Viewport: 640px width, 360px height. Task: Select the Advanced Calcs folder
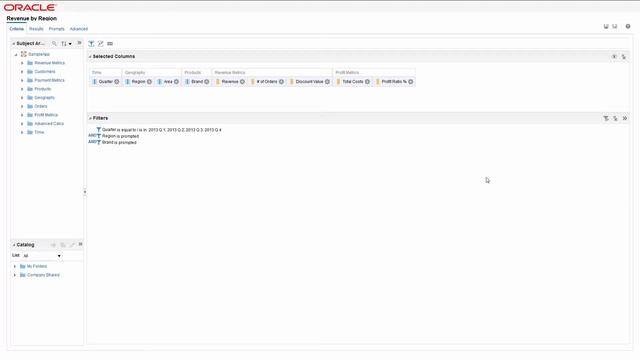pos(49,124)
